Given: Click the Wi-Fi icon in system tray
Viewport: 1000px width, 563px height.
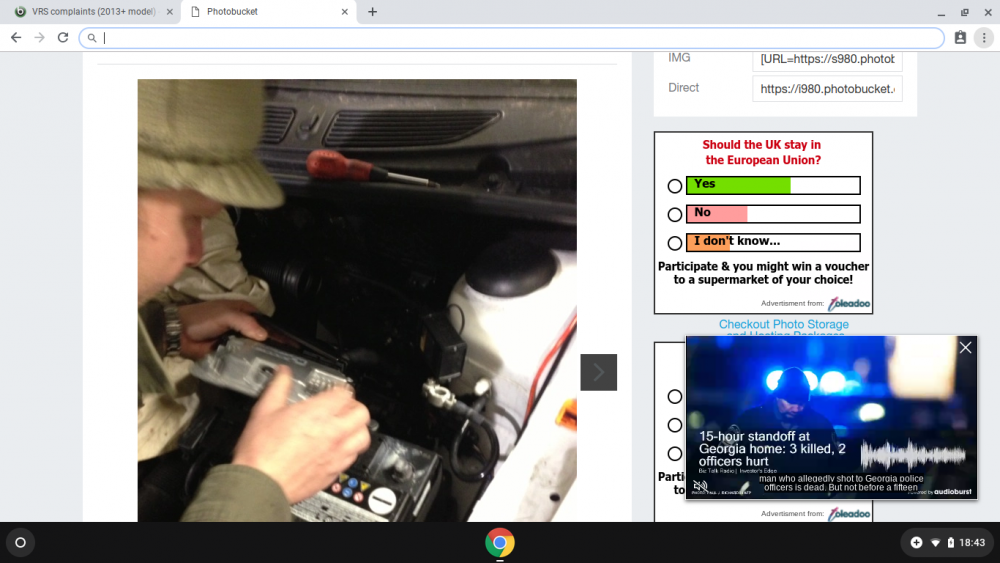Looking at the screenshot, I should (x=936, y=543).
